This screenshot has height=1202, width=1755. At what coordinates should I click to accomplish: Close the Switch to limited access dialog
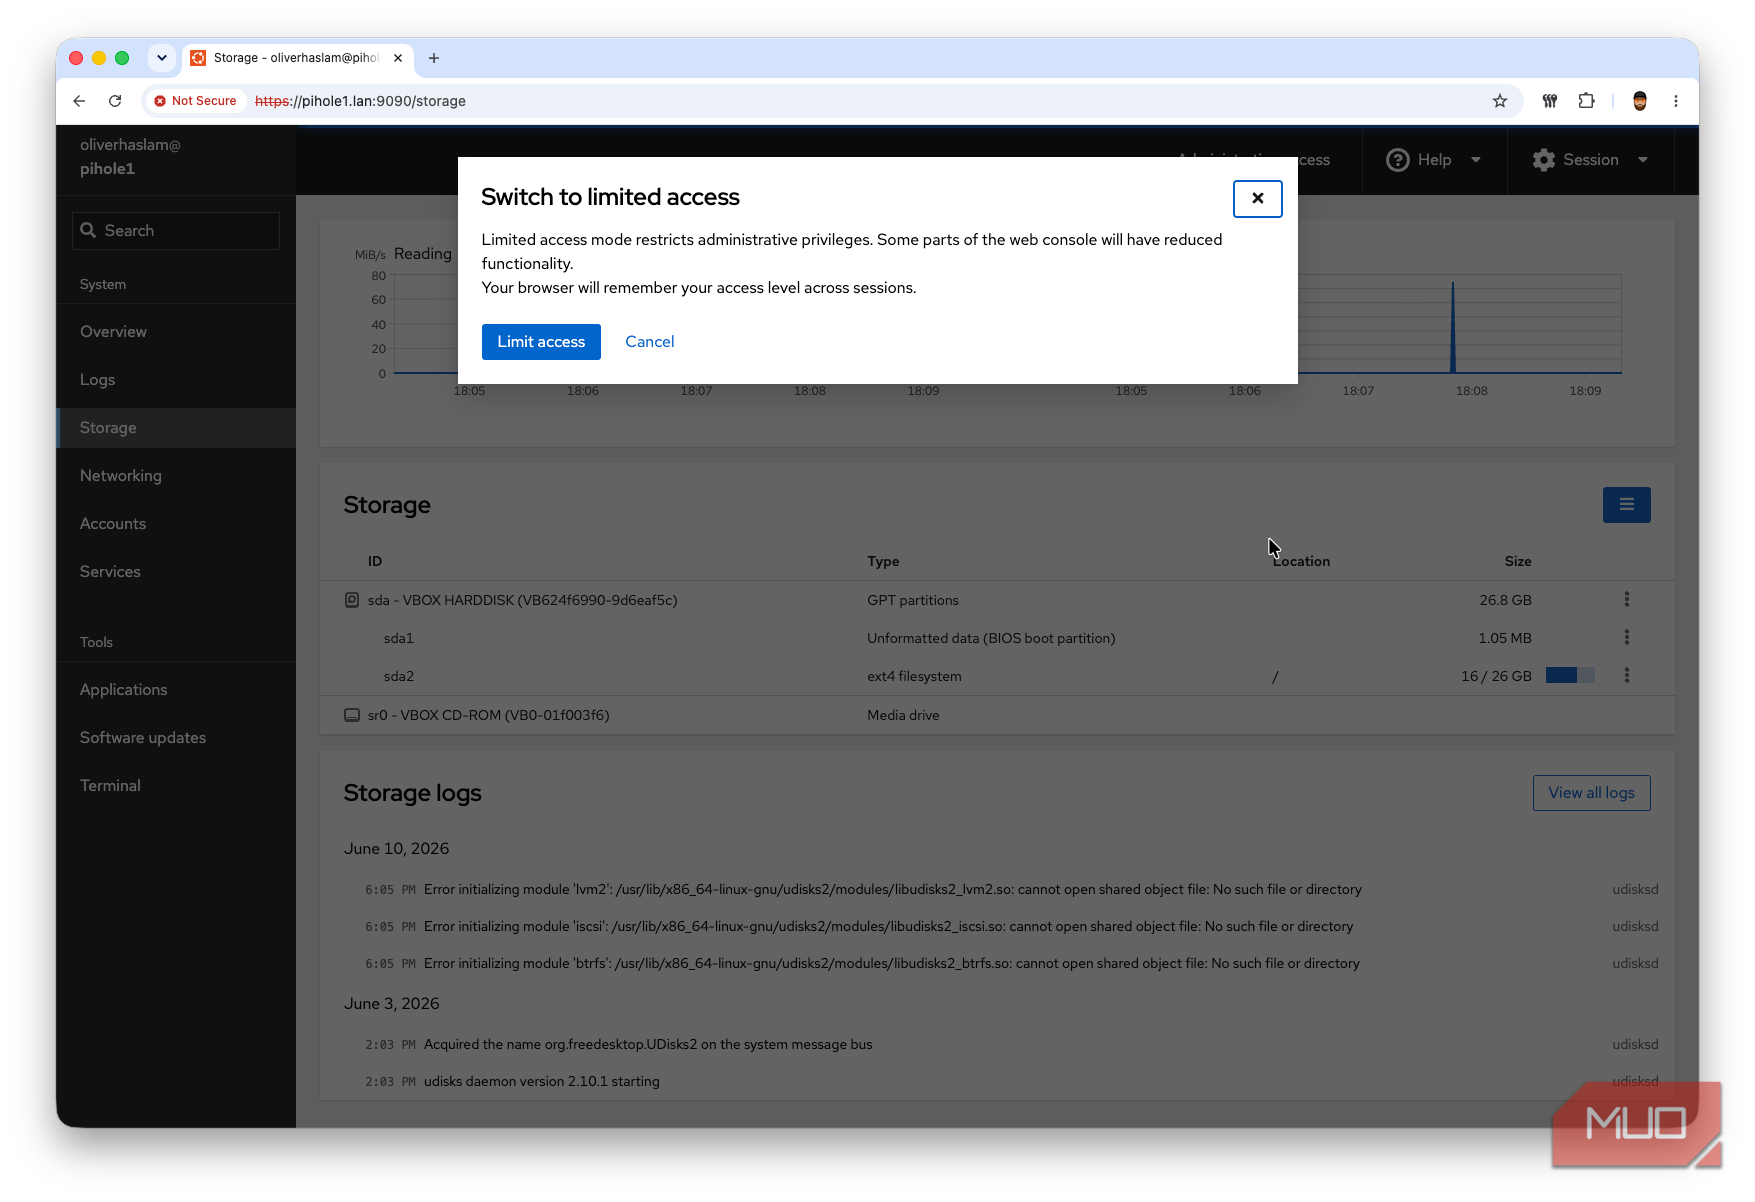(1257, 198)
